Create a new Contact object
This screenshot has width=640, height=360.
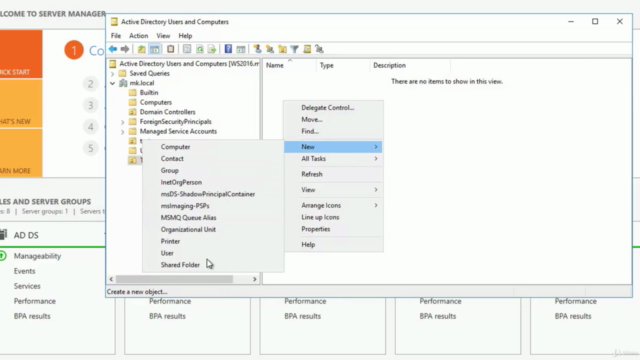(x=213, y=159)
